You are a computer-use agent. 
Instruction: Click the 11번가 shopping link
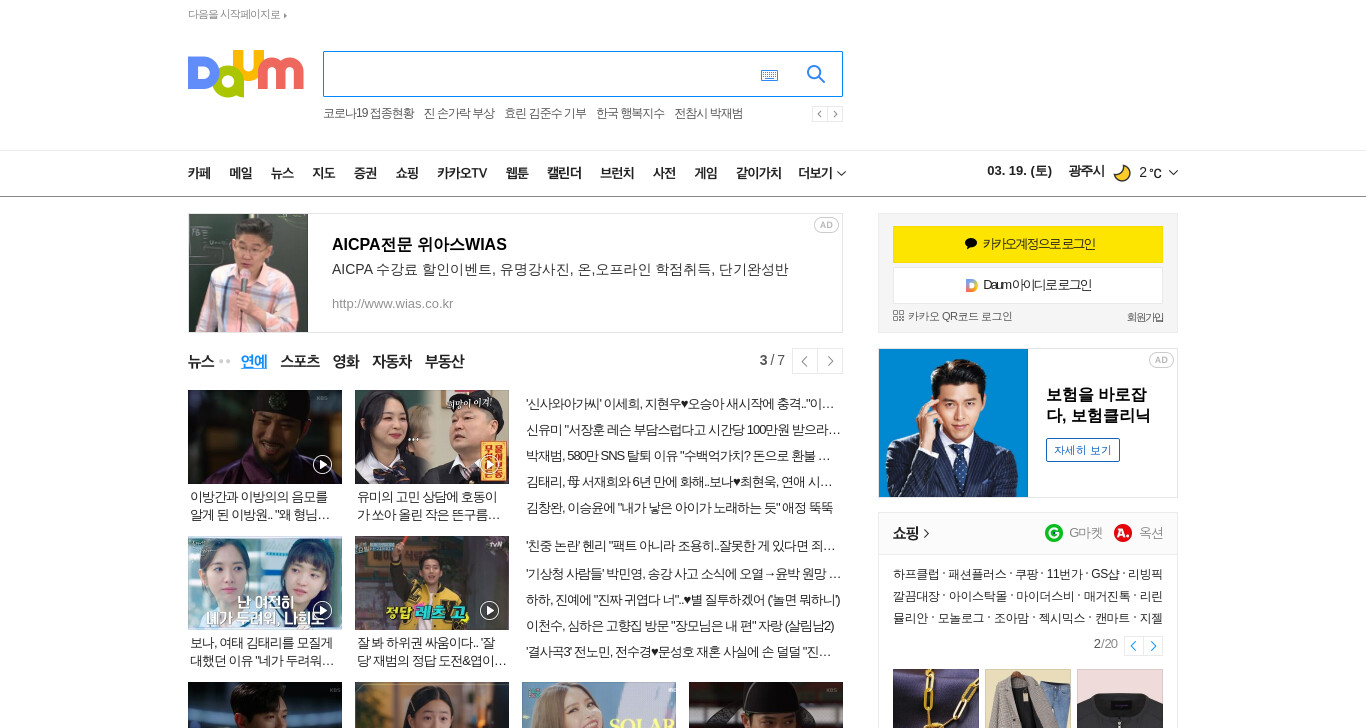coord(1065,574)
